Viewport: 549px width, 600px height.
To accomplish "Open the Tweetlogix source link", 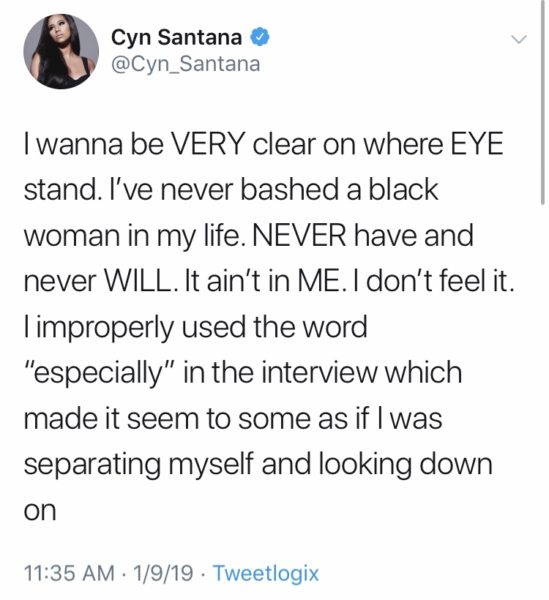I will click(x=266, y=573).
